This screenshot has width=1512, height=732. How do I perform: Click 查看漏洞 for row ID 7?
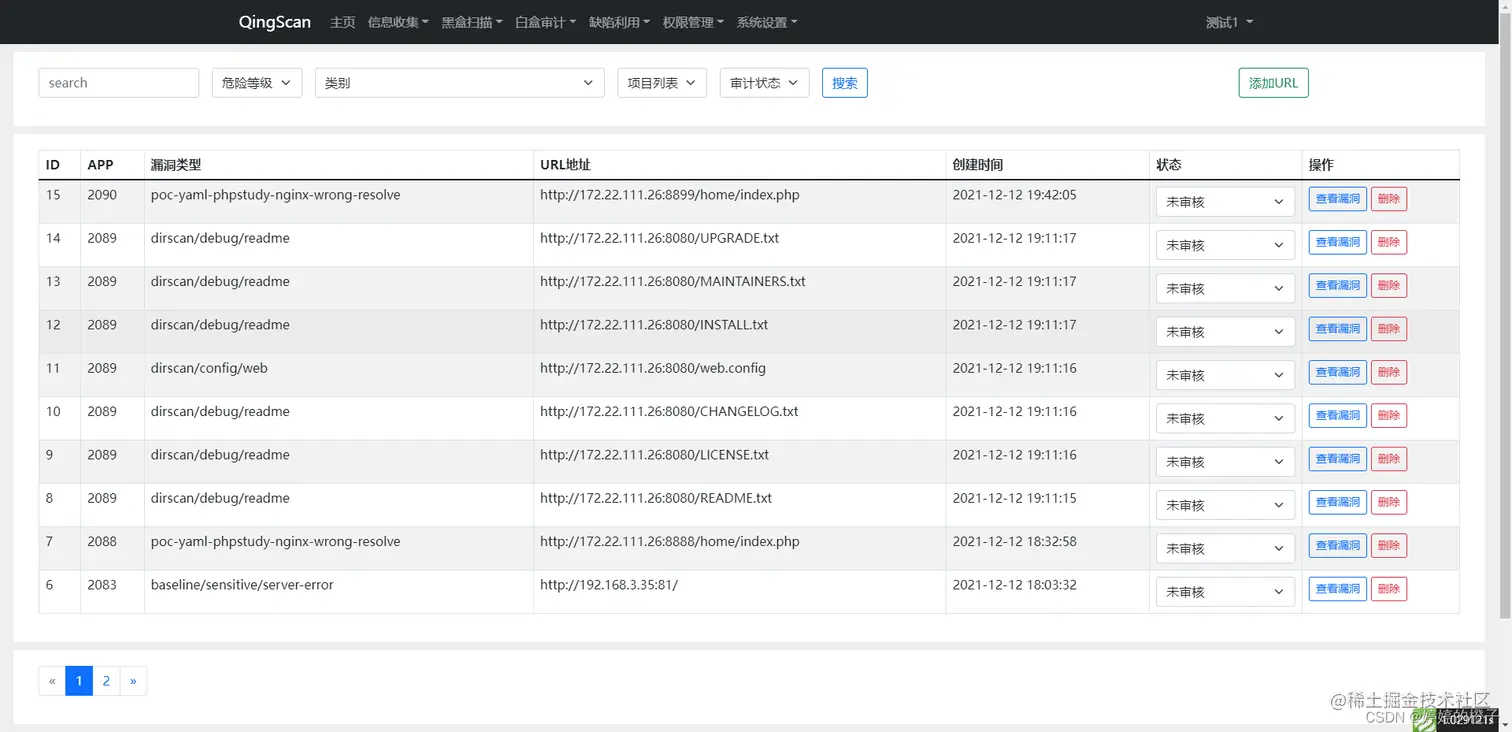tap(1338, 545)
